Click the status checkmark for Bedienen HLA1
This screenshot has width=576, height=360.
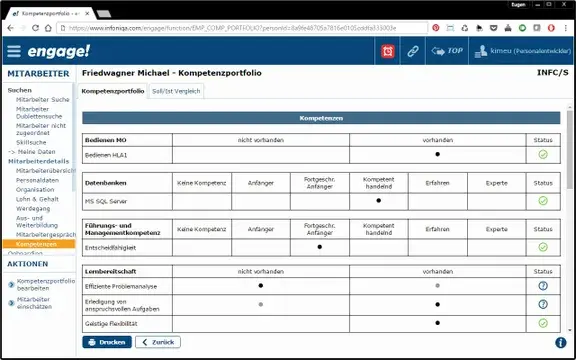pyautogui.click(x=543, y=154)
